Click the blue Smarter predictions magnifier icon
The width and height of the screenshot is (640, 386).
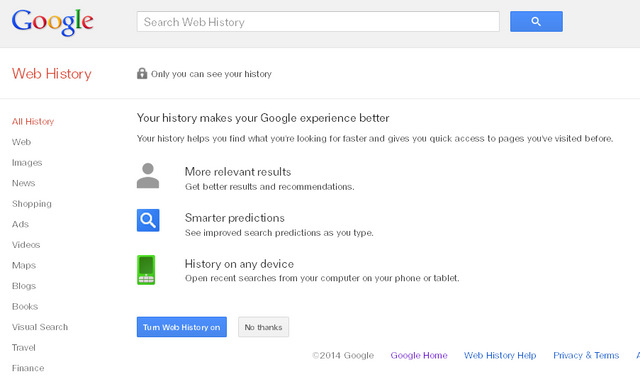[x=148, y=220]
